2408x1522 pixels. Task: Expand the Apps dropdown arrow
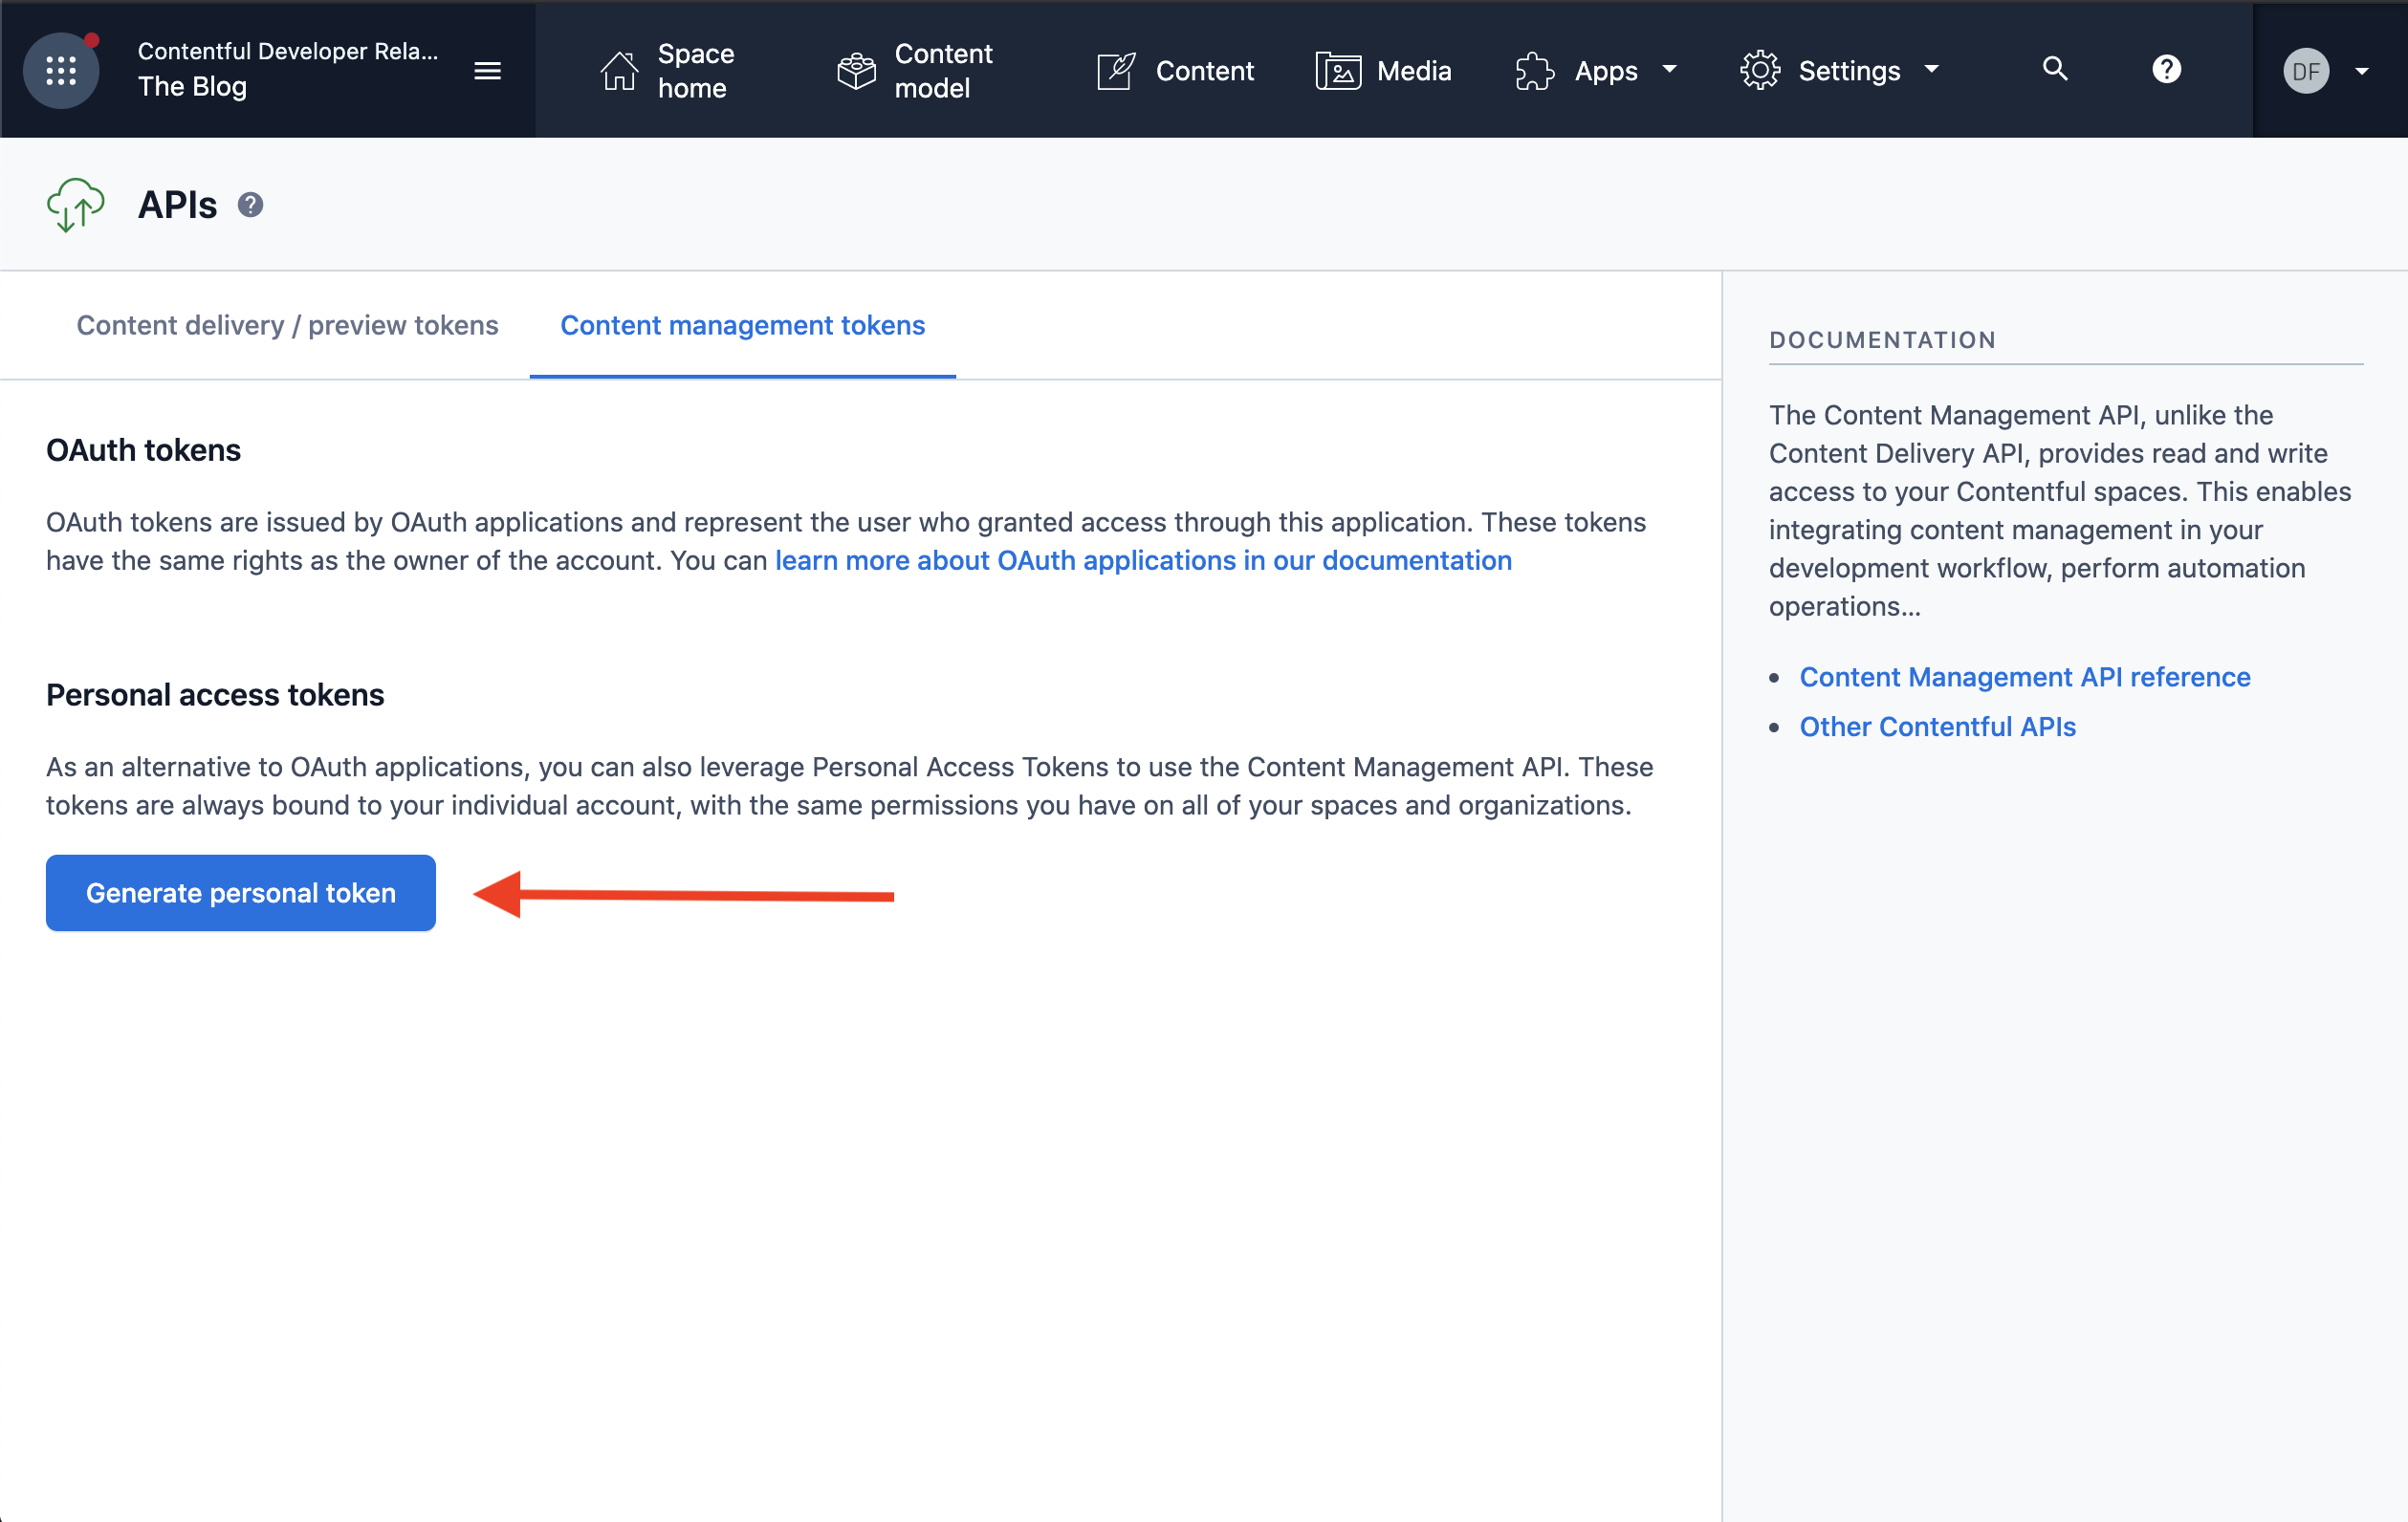coord(1669,69)
